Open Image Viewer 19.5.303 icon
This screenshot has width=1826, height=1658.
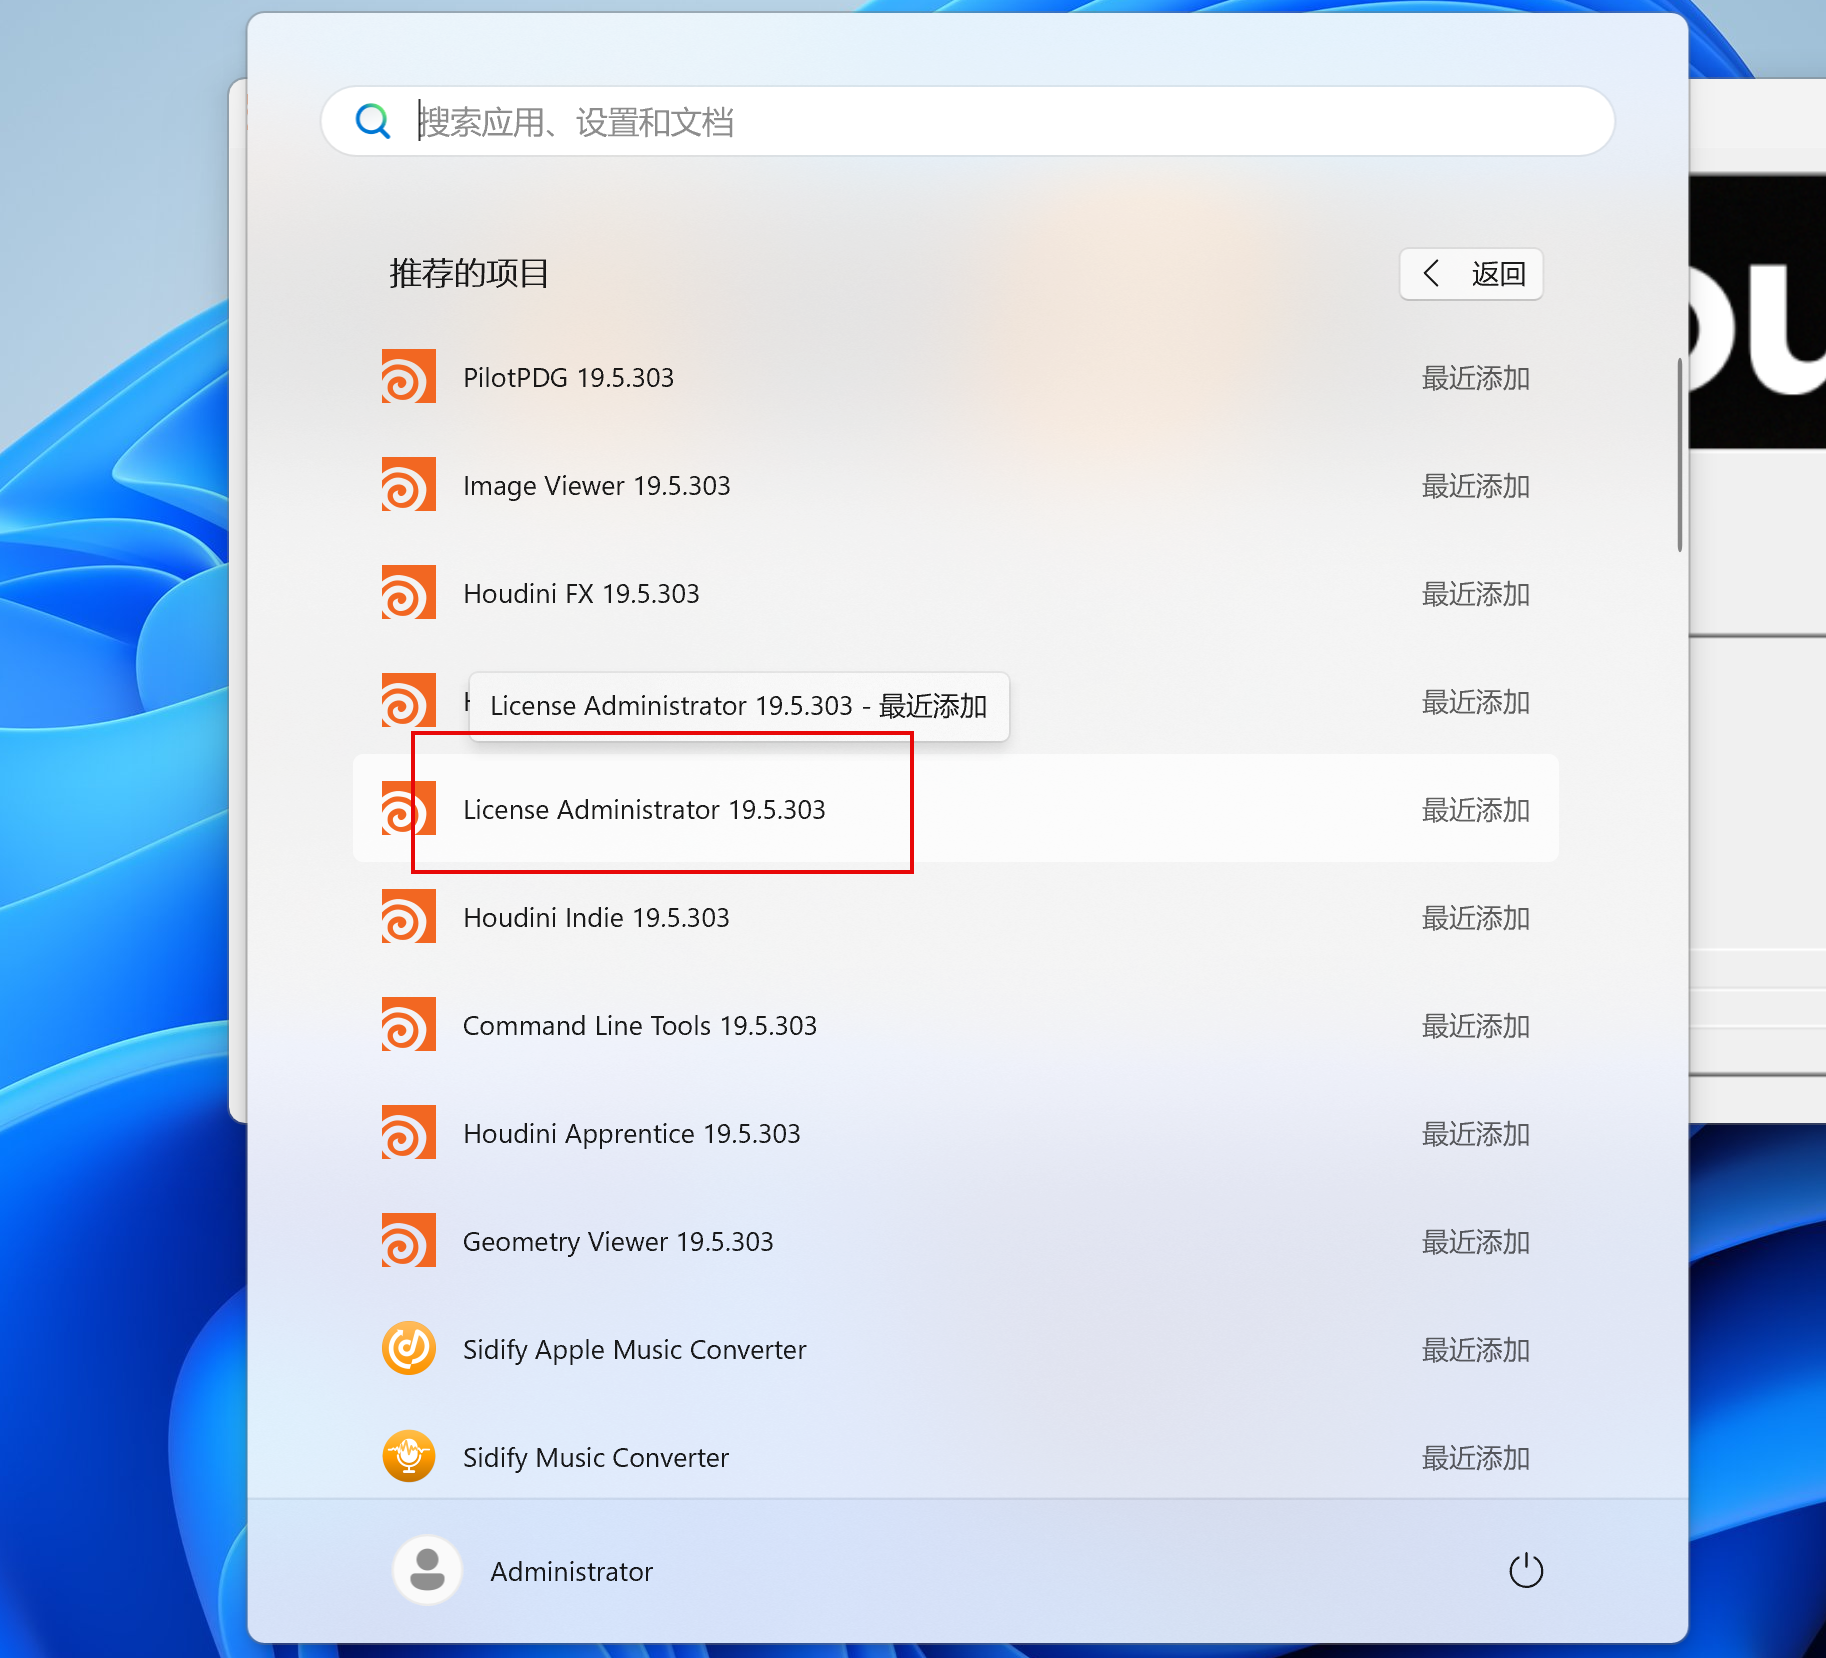408,485
